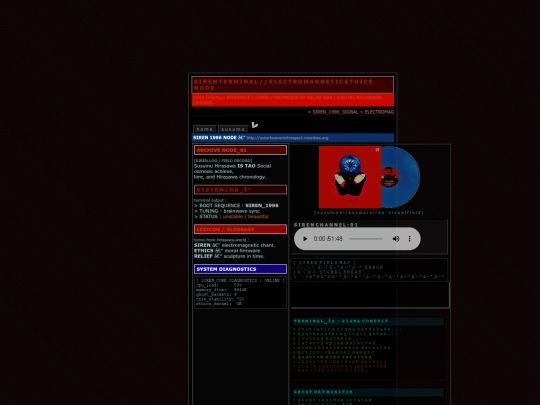Image resolution: width=540 pixels, height=405 pixels.
Task: Click the TERMINAL SIGMA CONDUIT header
Action: 368,321
